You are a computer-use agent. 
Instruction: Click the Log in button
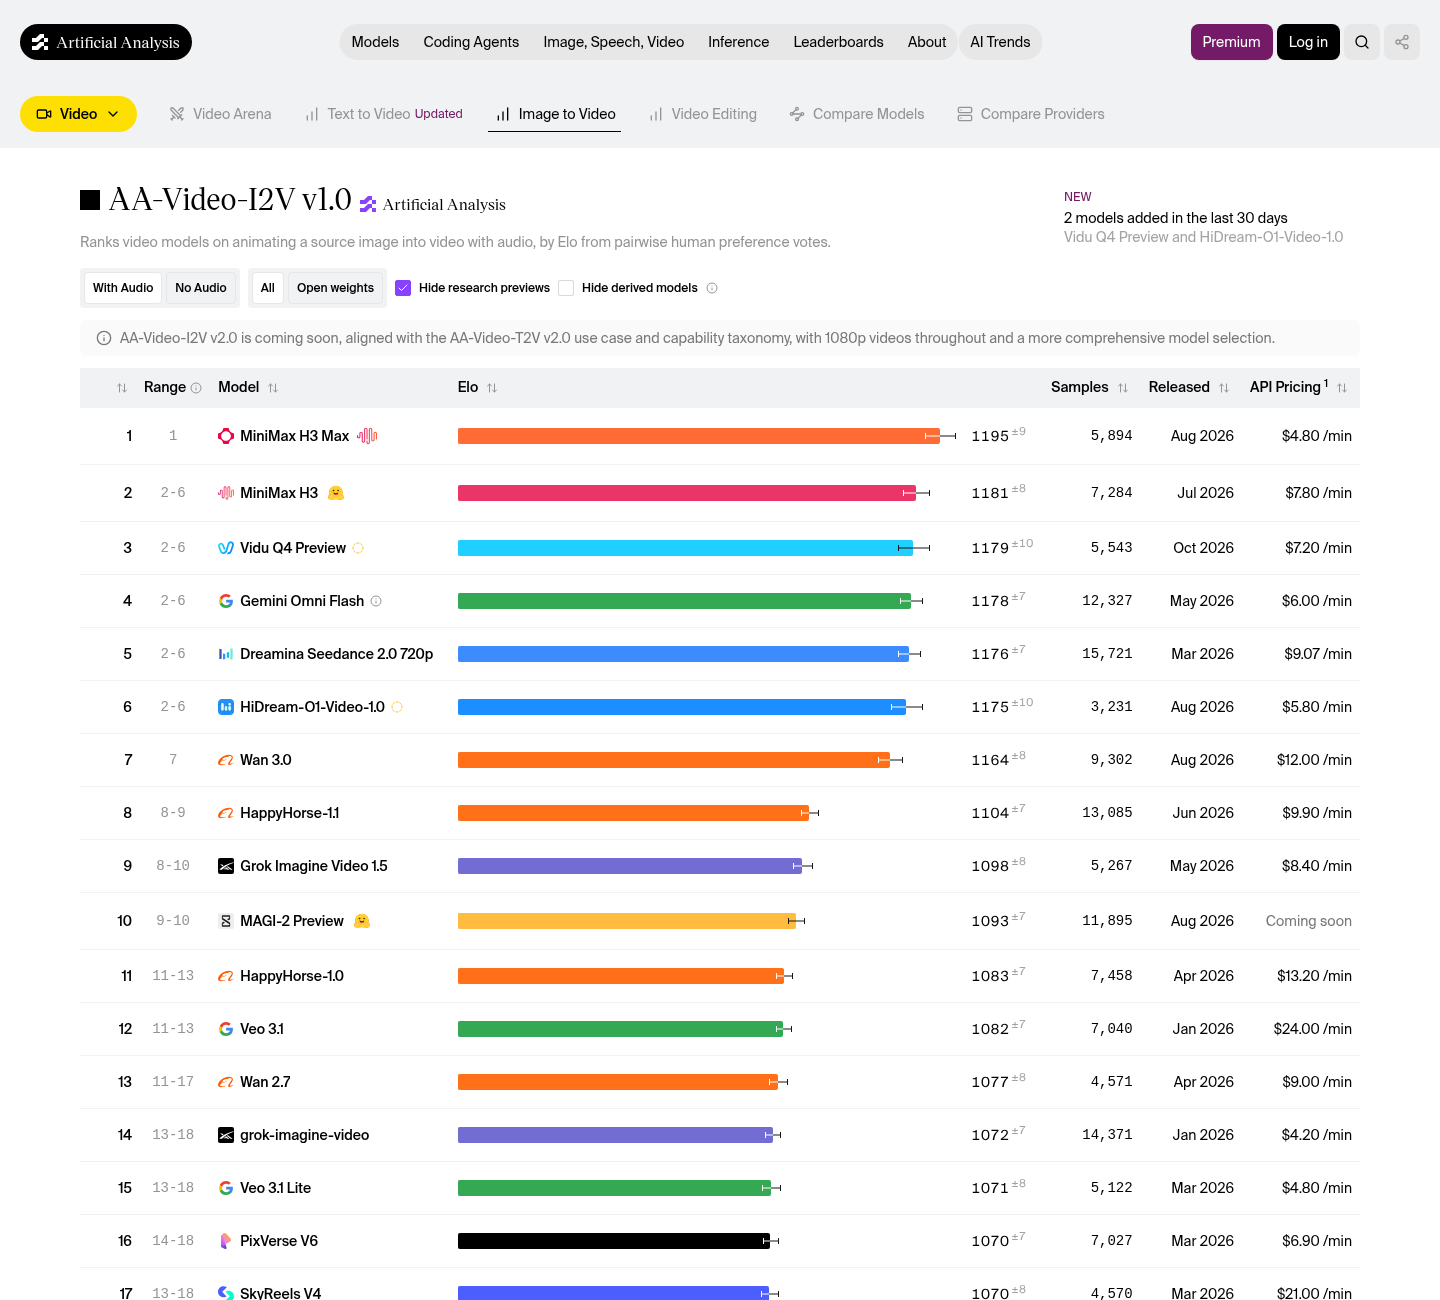pos(1308,42)
